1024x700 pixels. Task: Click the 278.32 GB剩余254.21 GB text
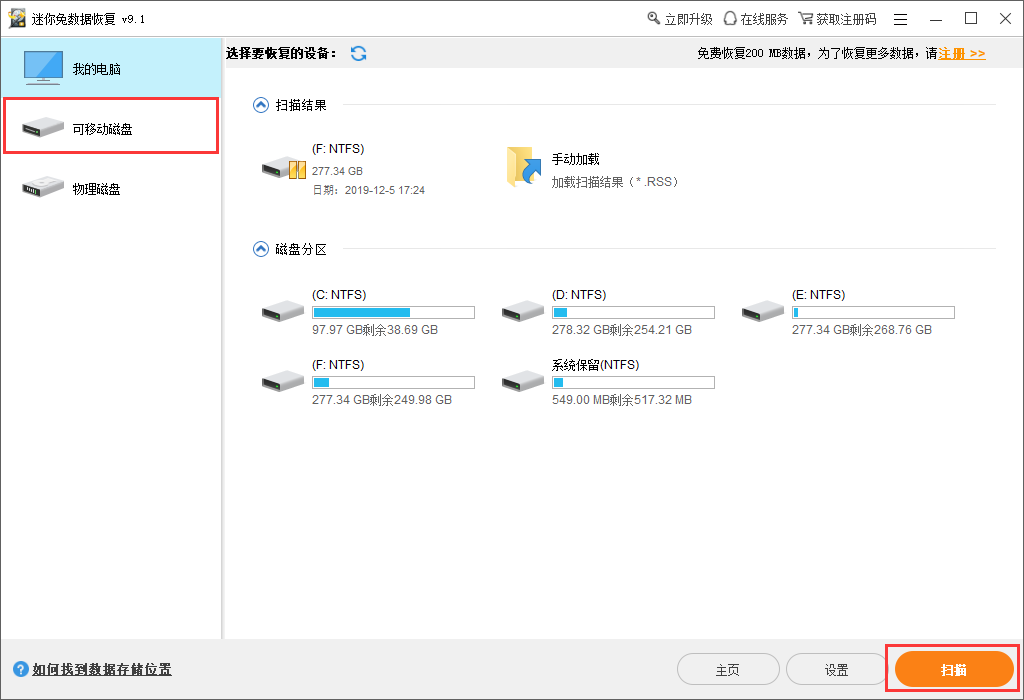(x=622, y=330)
